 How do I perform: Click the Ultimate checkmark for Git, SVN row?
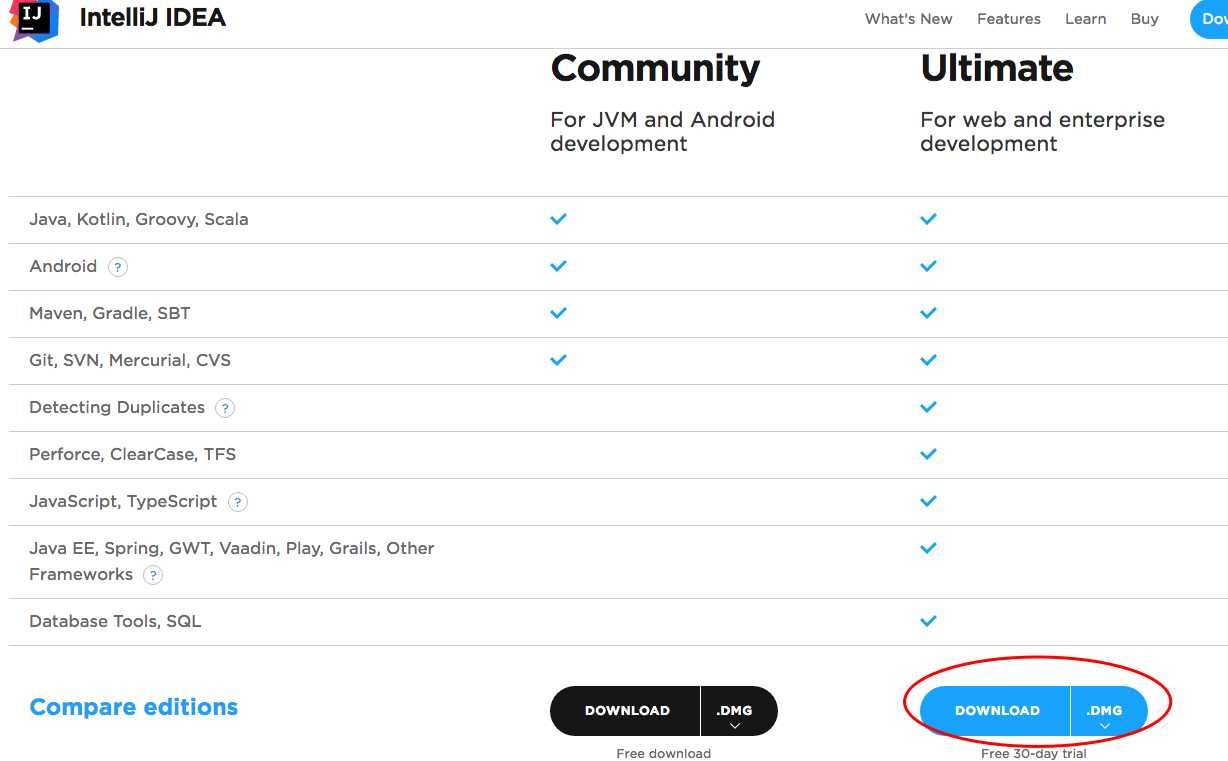928,360
